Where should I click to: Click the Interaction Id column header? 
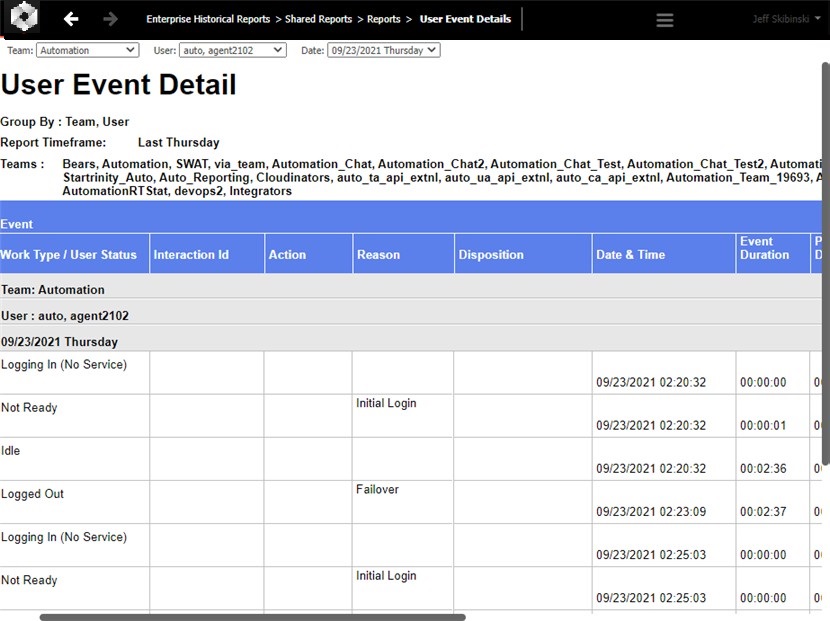(190, 254)
